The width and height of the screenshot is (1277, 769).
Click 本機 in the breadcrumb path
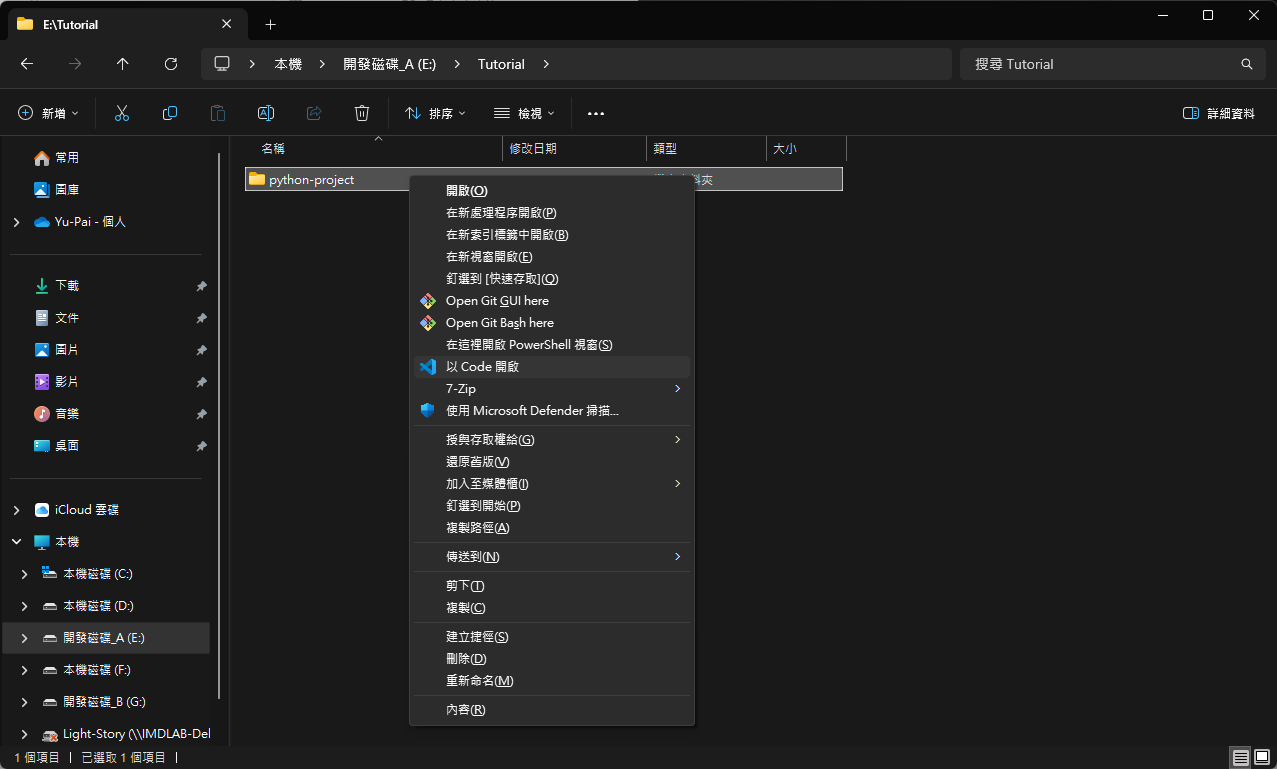287,63
